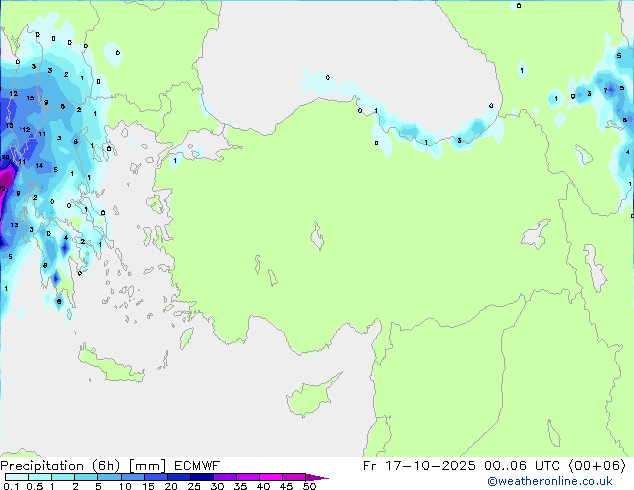634x490 pixels.
Task: Click the '14' precipitation value on map
Action: (x=39, y=165)
